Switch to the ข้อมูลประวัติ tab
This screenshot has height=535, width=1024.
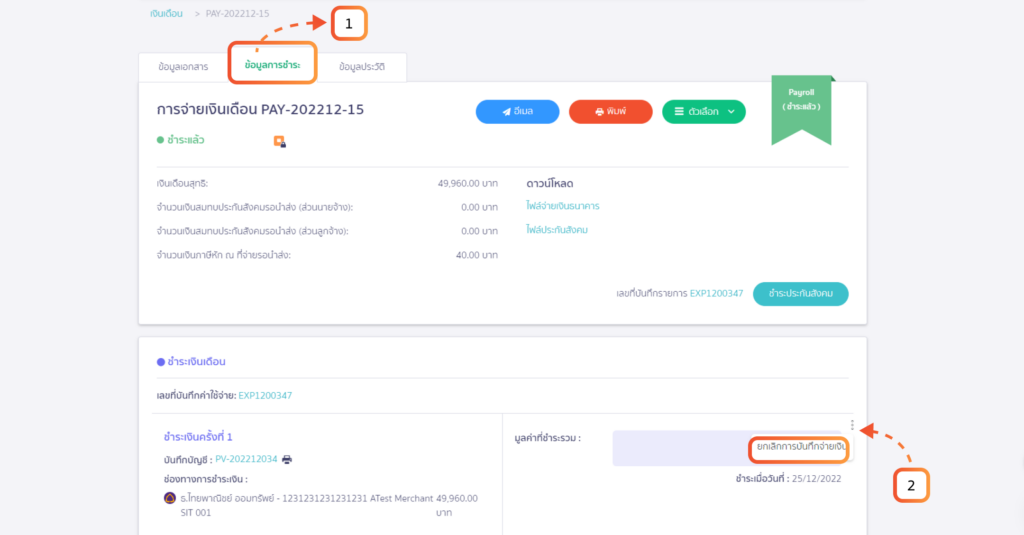361,66
